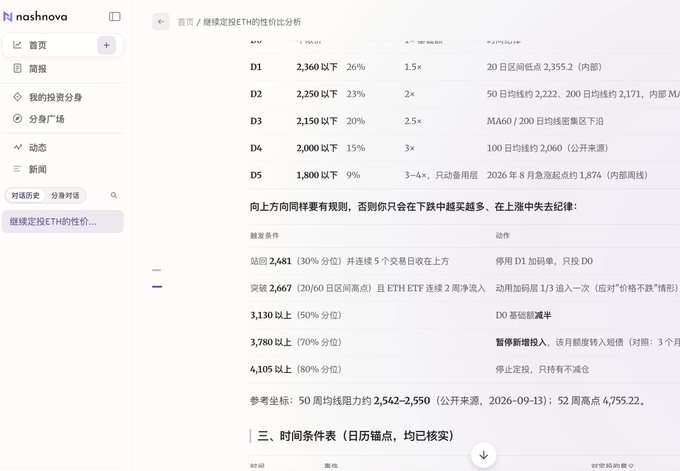The height and width of the screenshot is (471, 680).
Task: Click the 触发条件 column header
Action: click(x=264, y=236)
